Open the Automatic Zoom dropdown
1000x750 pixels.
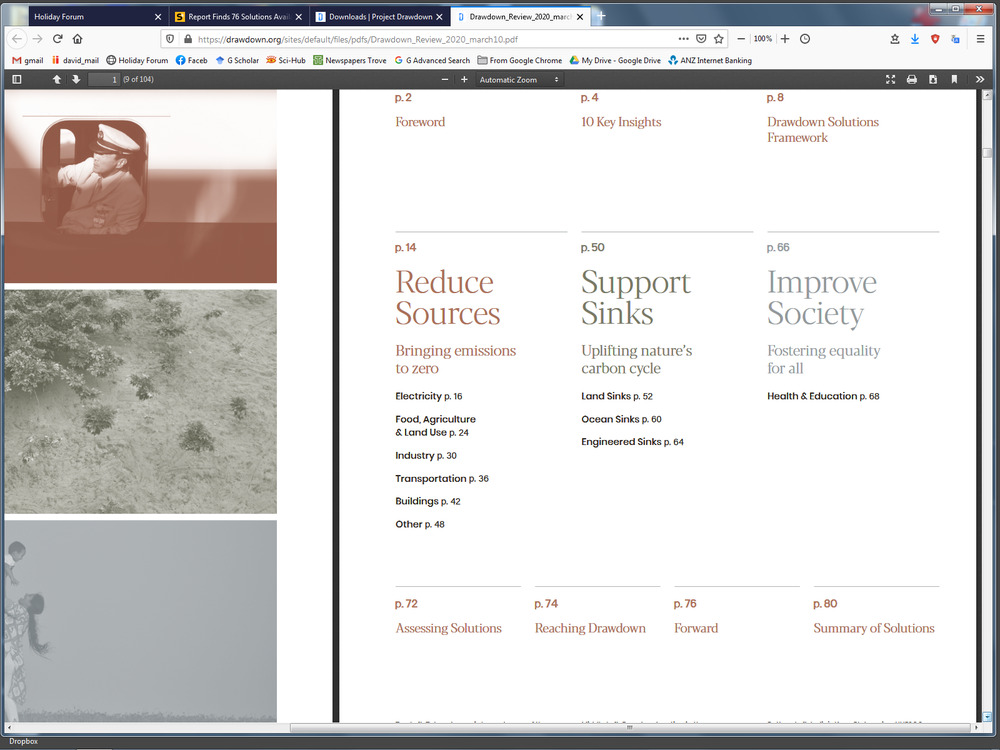[x=519, y=79]
